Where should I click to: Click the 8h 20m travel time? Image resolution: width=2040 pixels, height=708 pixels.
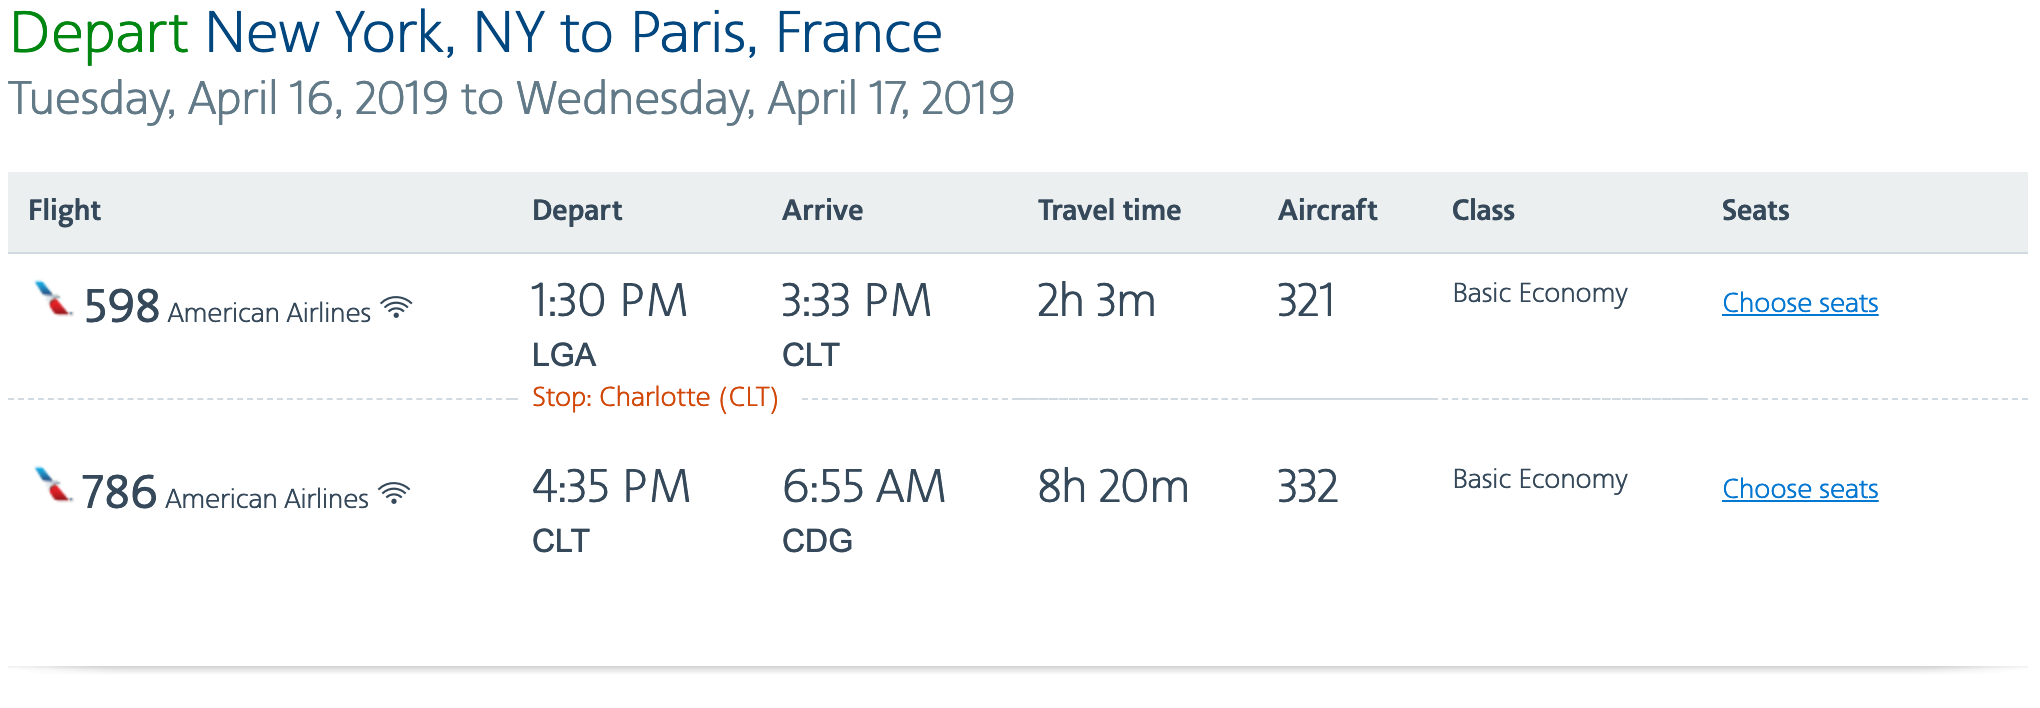[1113, 487]
